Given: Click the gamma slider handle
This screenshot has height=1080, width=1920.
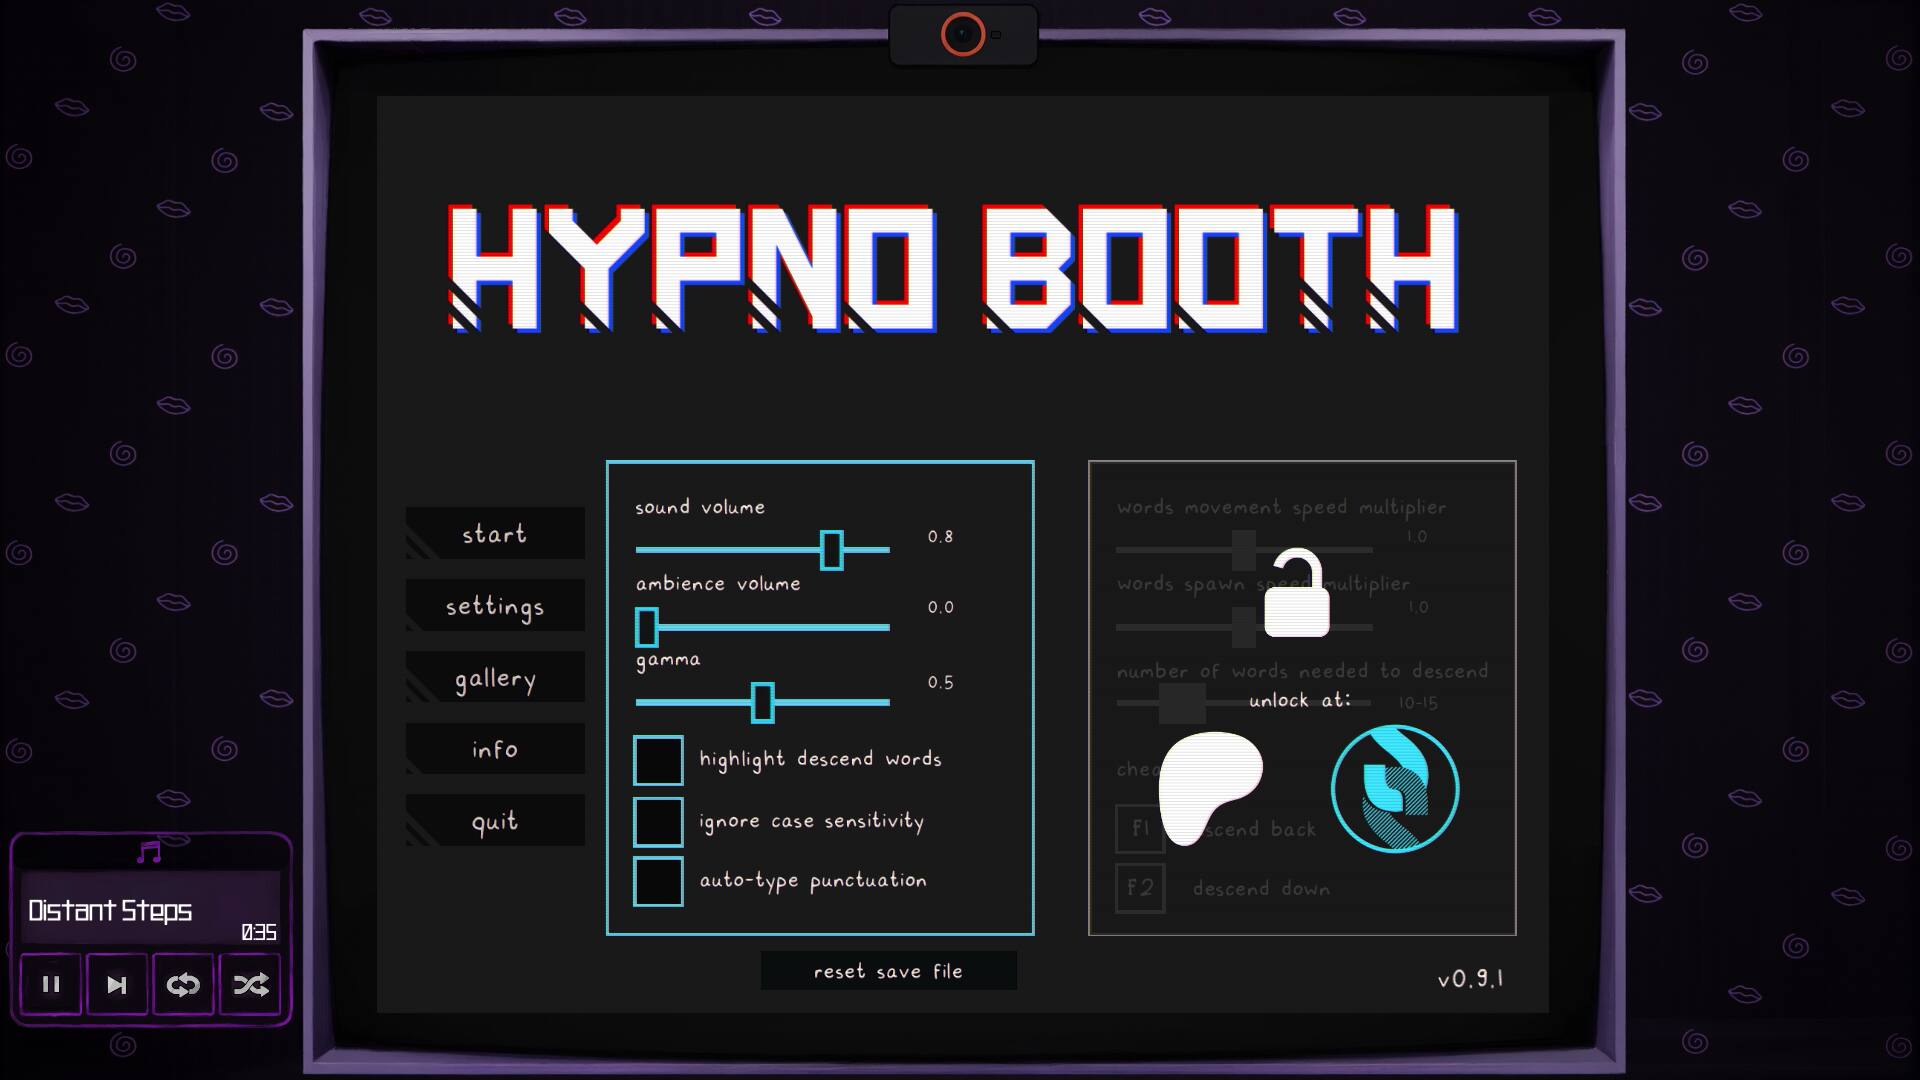Looking at the screenshot, I should pyautogui.click(x=762, y=702).
